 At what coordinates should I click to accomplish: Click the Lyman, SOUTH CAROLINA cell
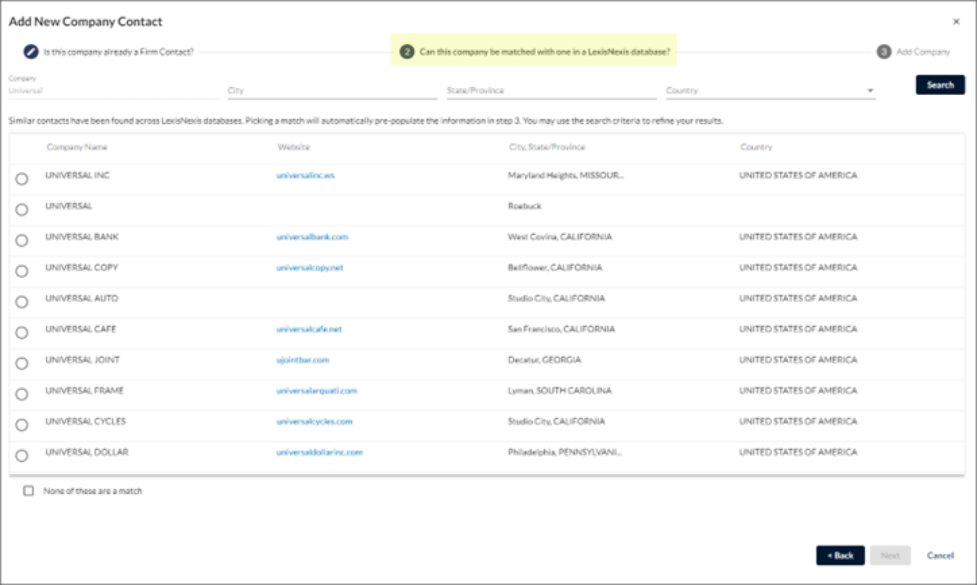pos(559,391)
